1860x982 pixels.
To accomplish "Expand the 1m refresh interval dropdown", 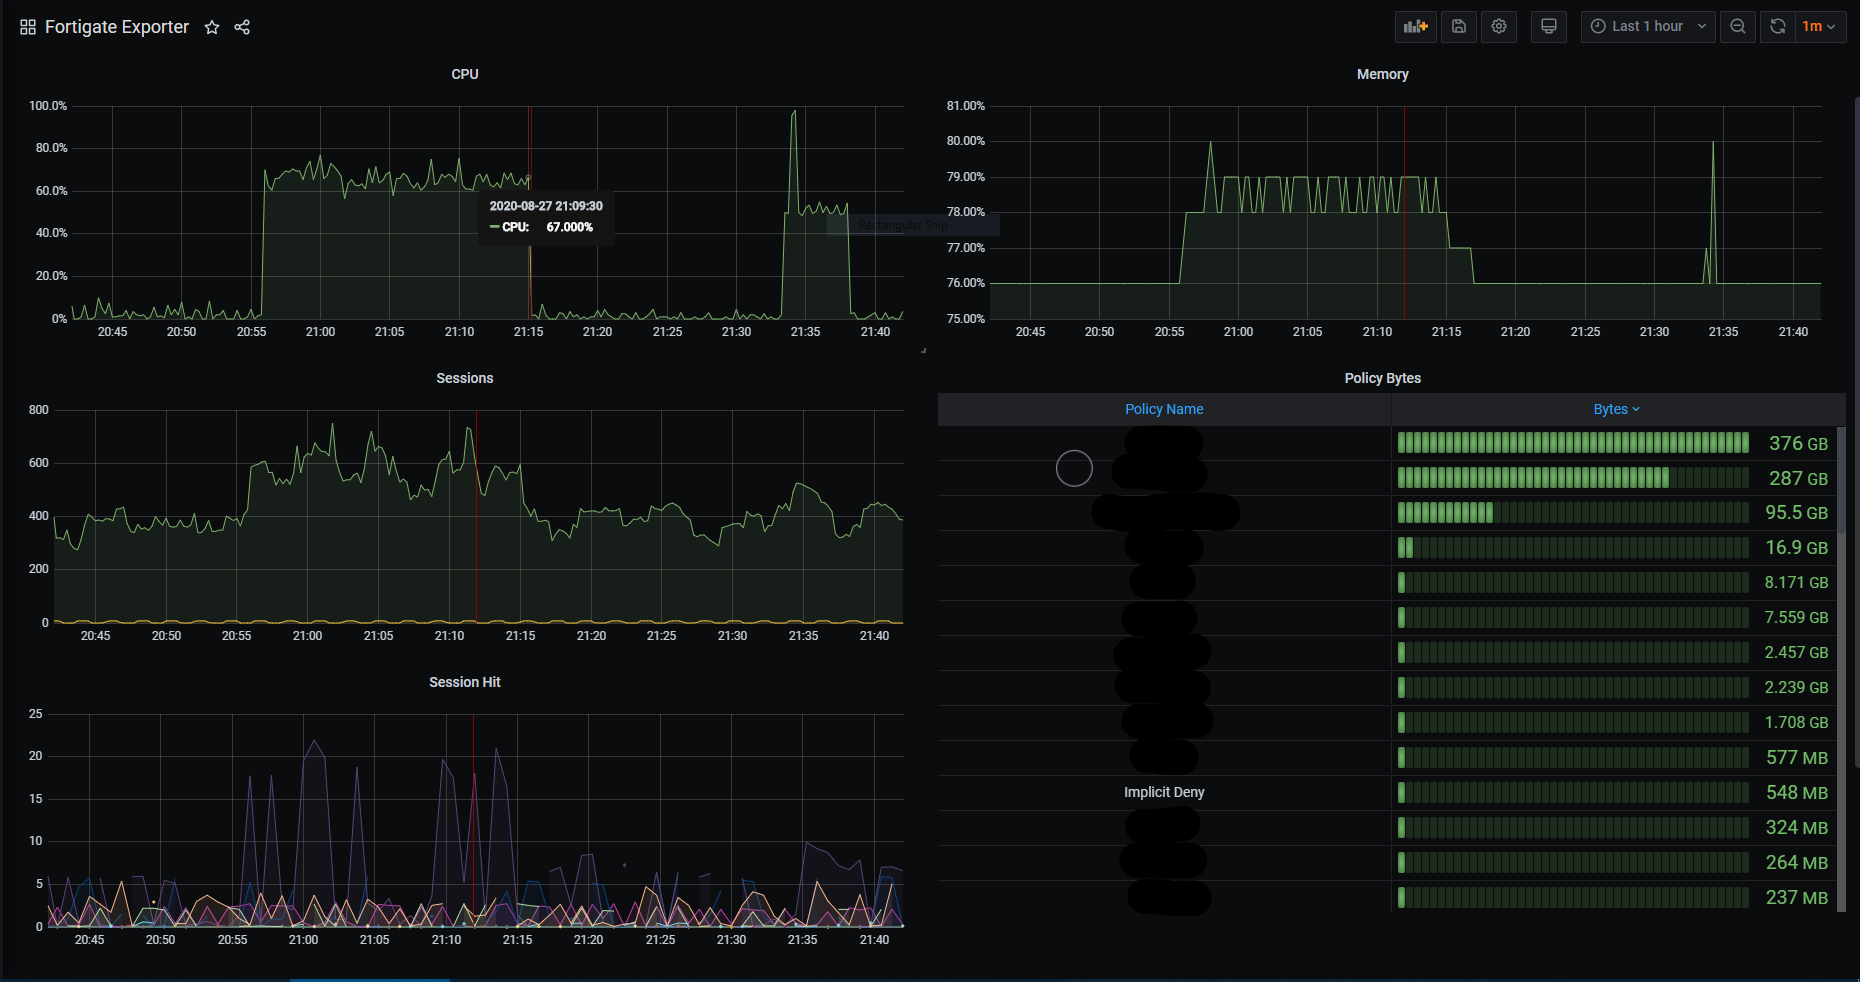I will [1819, 27].
